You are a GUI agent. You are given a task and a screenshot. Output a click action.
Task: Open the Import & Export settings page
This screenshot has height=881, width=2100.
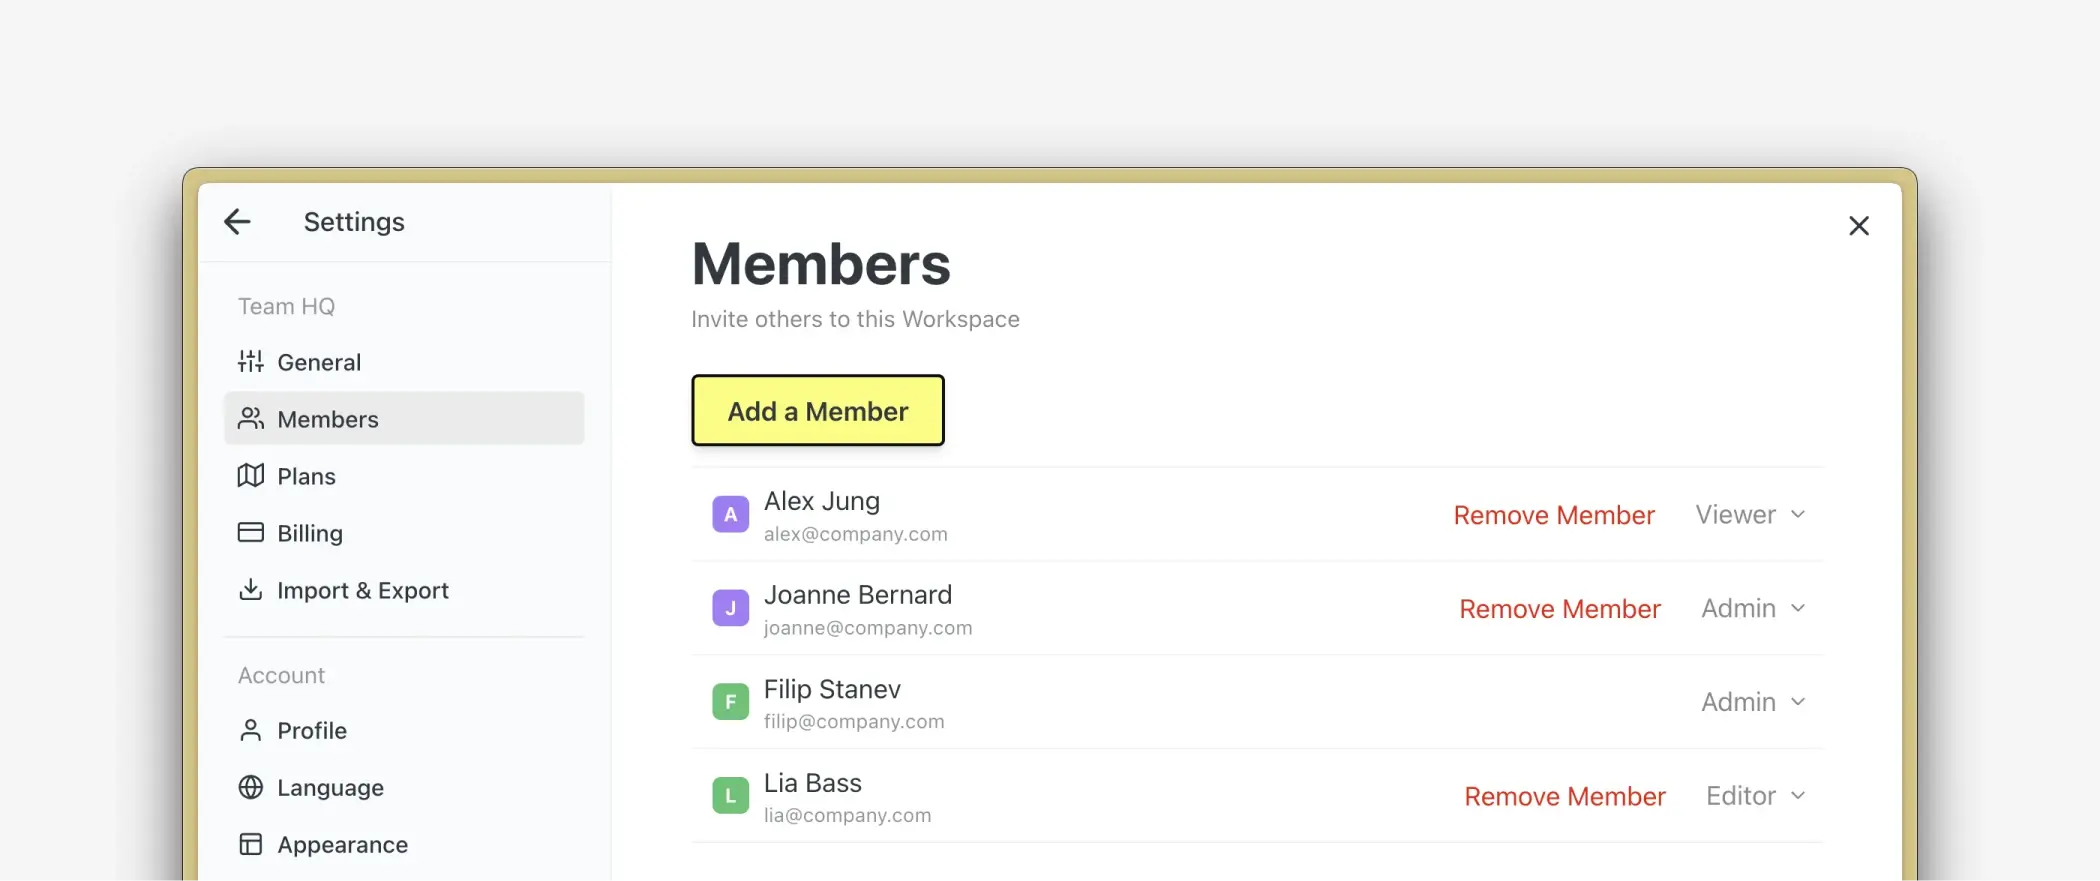(x=362, y=591)
